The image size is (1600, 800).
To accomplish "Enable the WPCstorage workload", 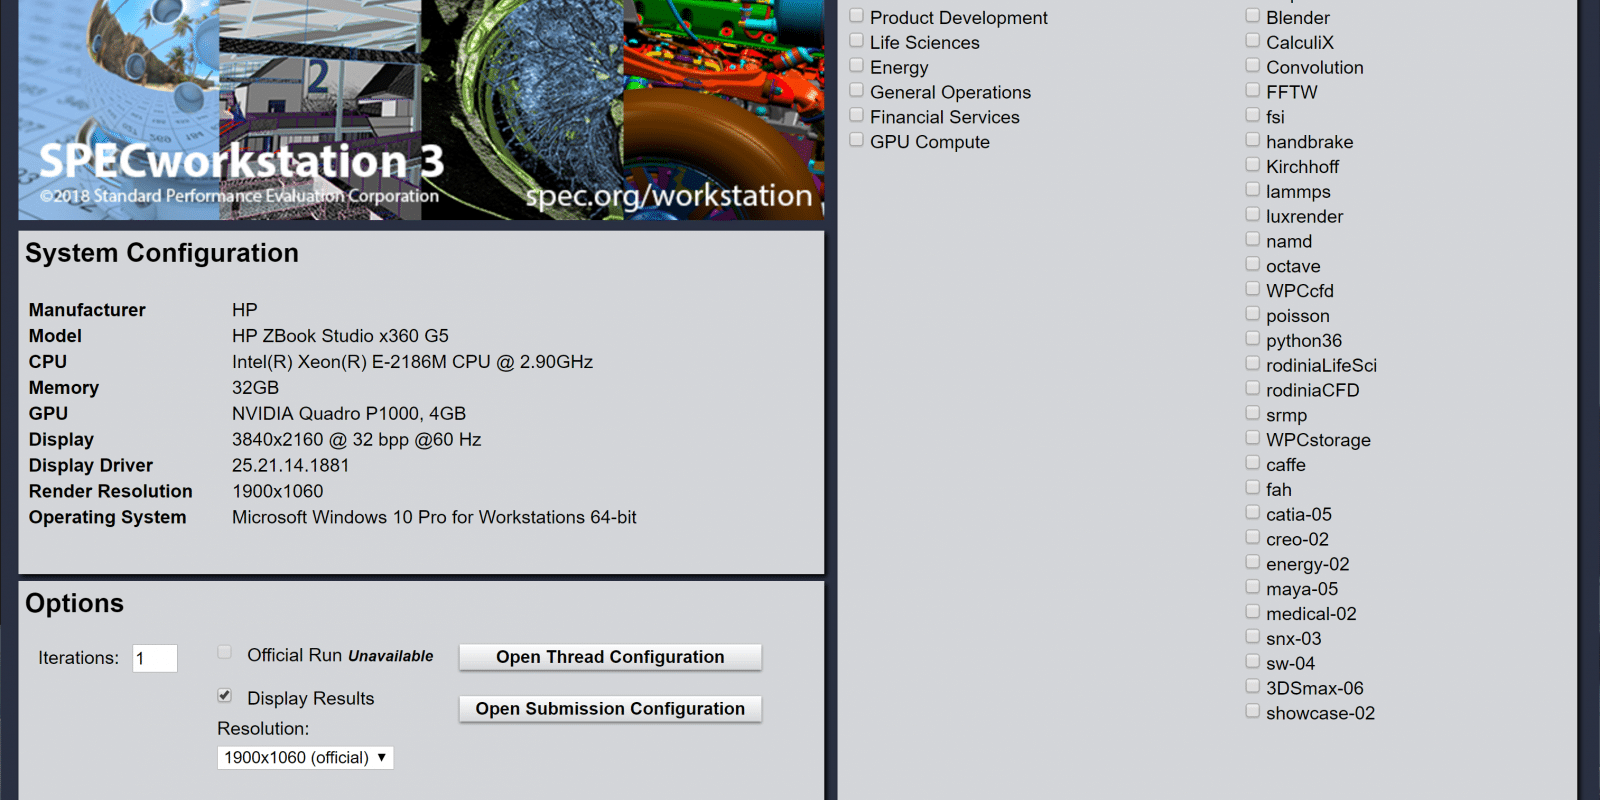I will [1253, 438].
